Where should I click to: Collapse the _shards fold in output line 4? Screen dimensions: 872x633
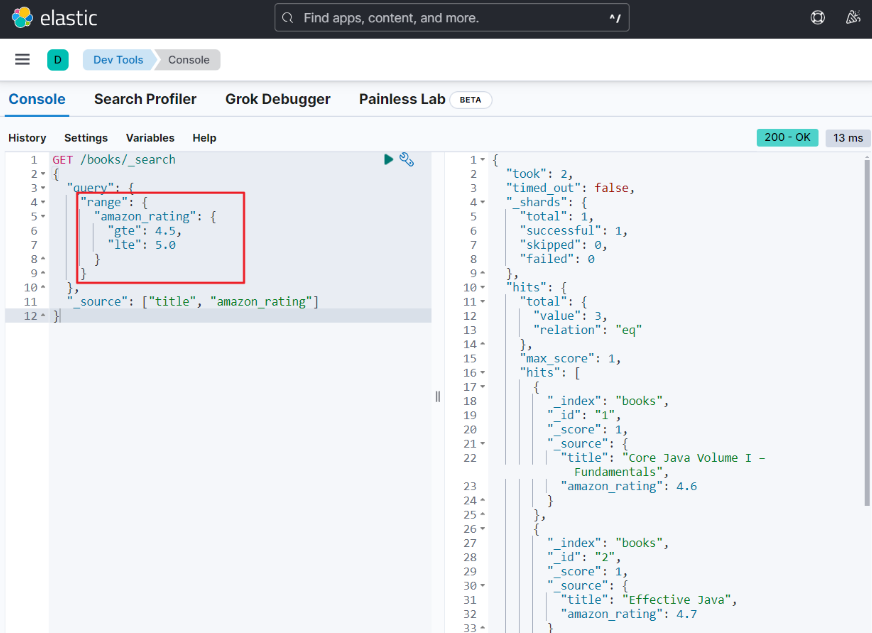(x=483, y=202)
